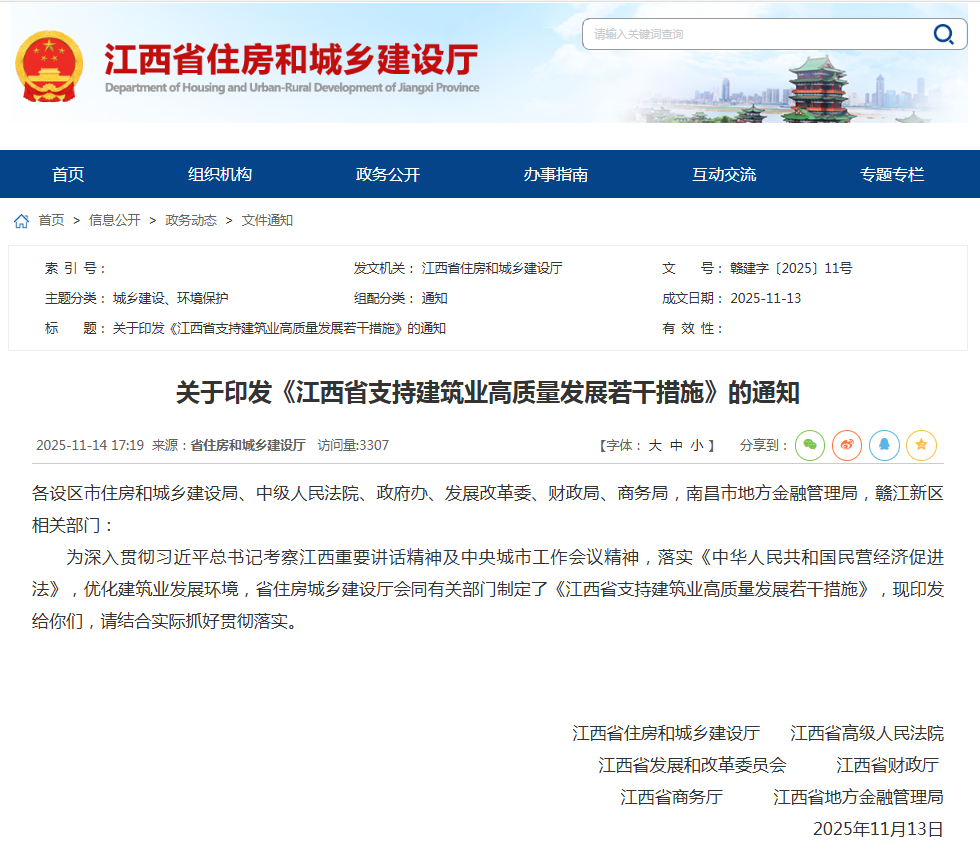980x850 pixels.
Task: Click the home icon in breadcrumb
Action: (x=21, y=221)
